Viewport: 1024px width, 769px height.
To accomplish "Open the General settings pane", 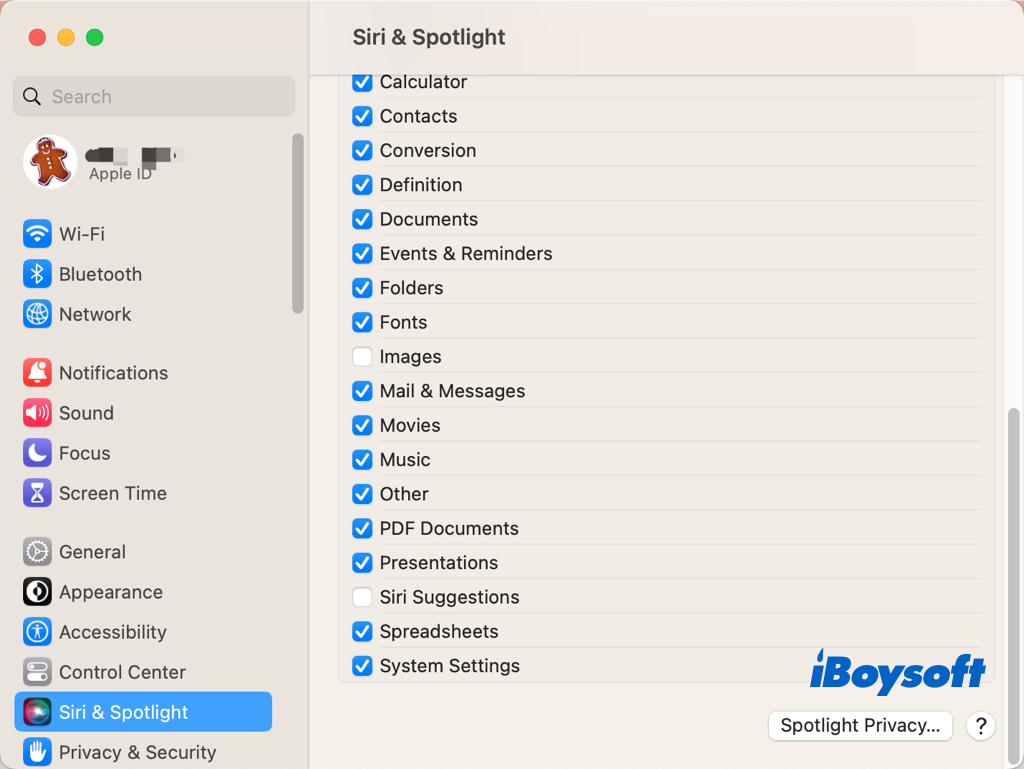I will click(91, 552).
